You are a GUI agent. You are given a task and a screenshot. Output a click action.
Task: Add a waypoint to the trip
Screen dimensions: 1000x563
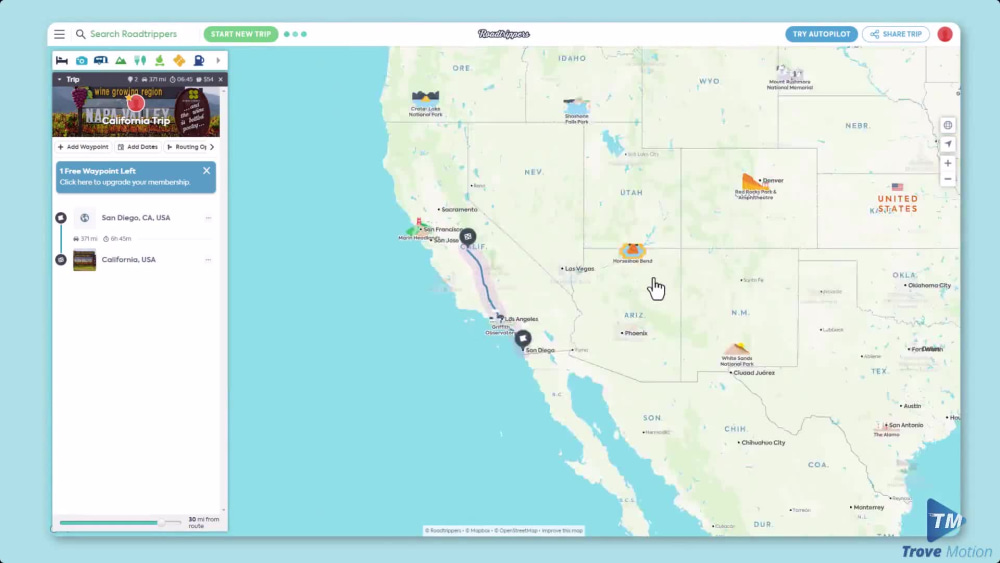pyautogui.click(x=83, y=147)
